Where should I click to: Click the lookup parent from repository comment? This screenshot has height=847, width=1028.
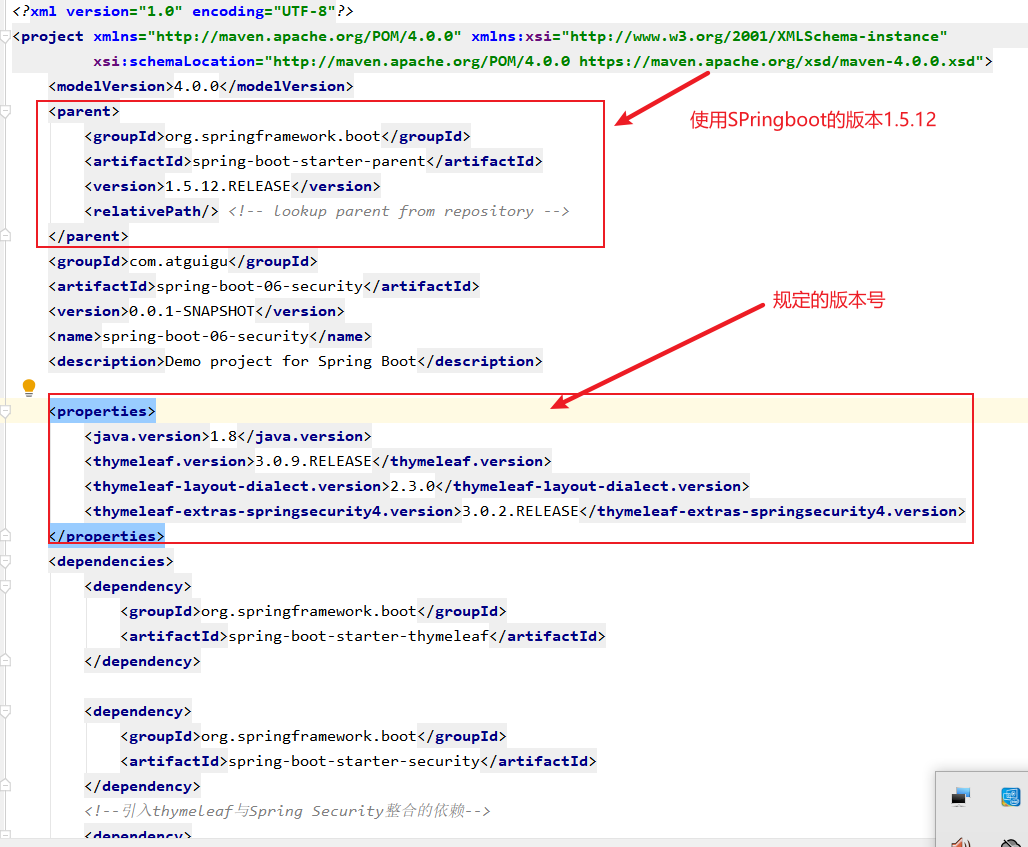[x=399, y=211]
